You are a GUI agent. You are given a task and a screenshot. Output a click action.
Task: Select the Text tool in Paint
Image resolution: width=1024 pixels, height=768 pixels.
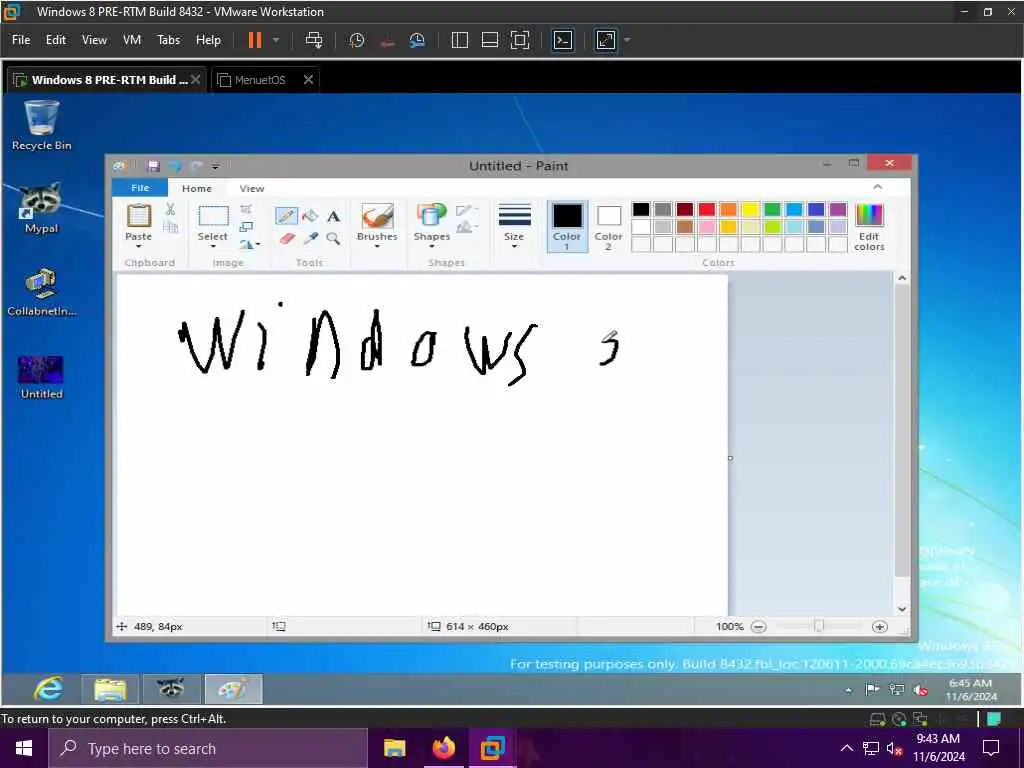(334, 216)
